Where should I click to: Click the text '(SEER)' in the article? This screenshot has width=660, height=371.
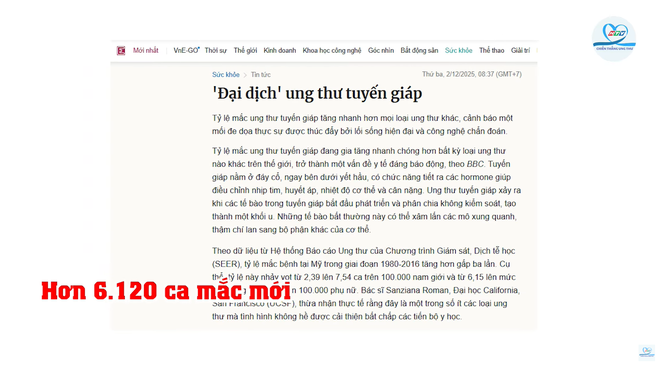[x=226, y=264]
